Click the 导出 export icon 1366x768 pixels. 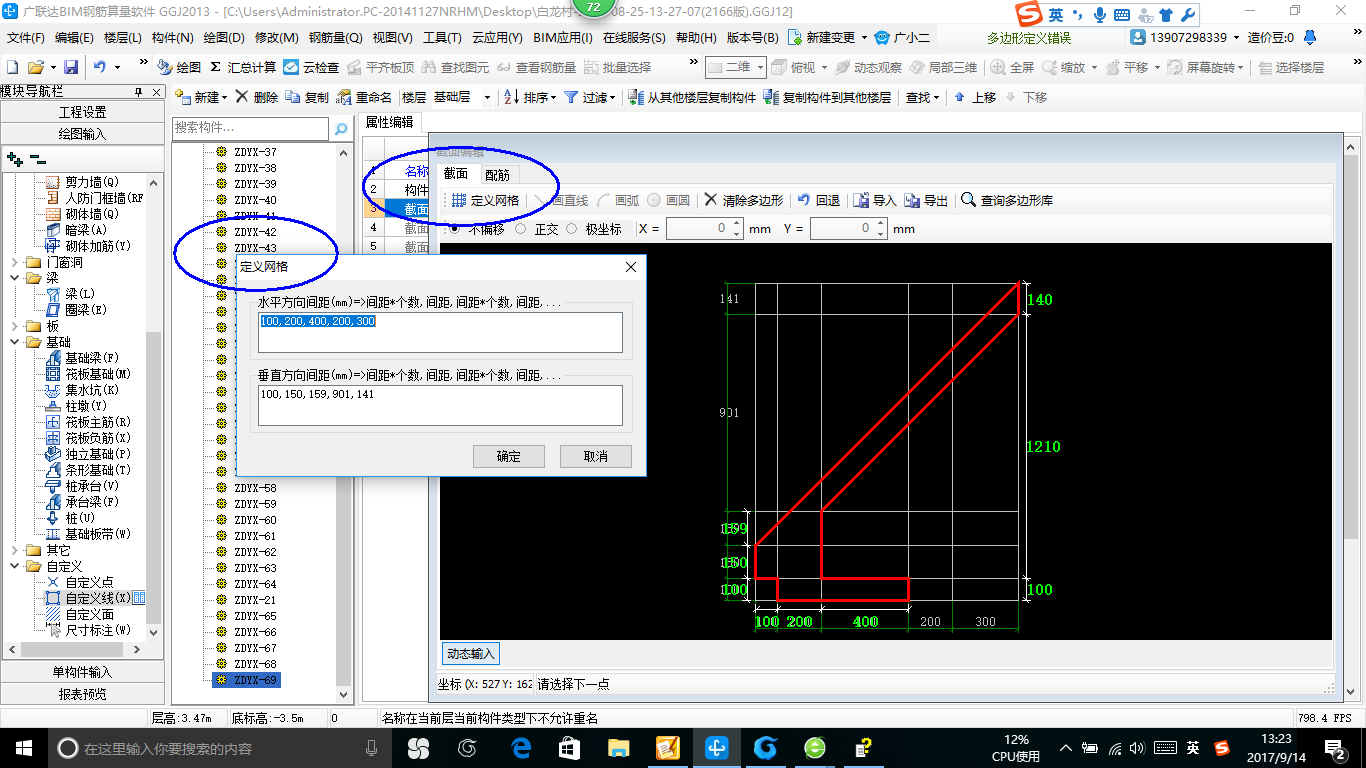point(926,200)
